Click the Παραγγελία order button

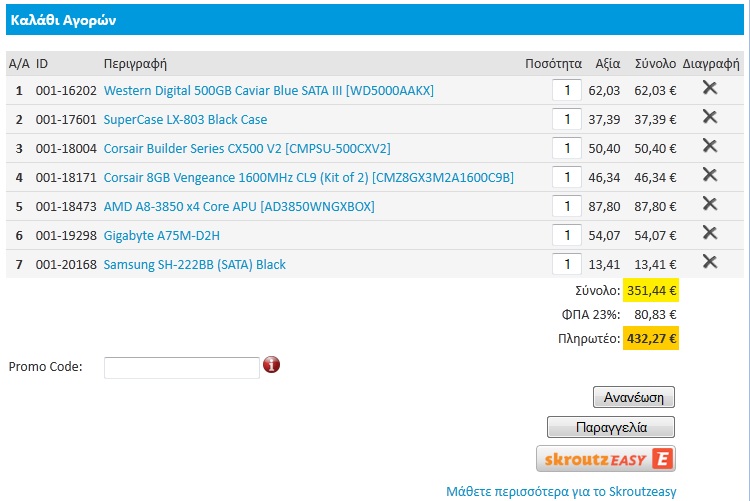pyautogui.click(x=611, y=427)
